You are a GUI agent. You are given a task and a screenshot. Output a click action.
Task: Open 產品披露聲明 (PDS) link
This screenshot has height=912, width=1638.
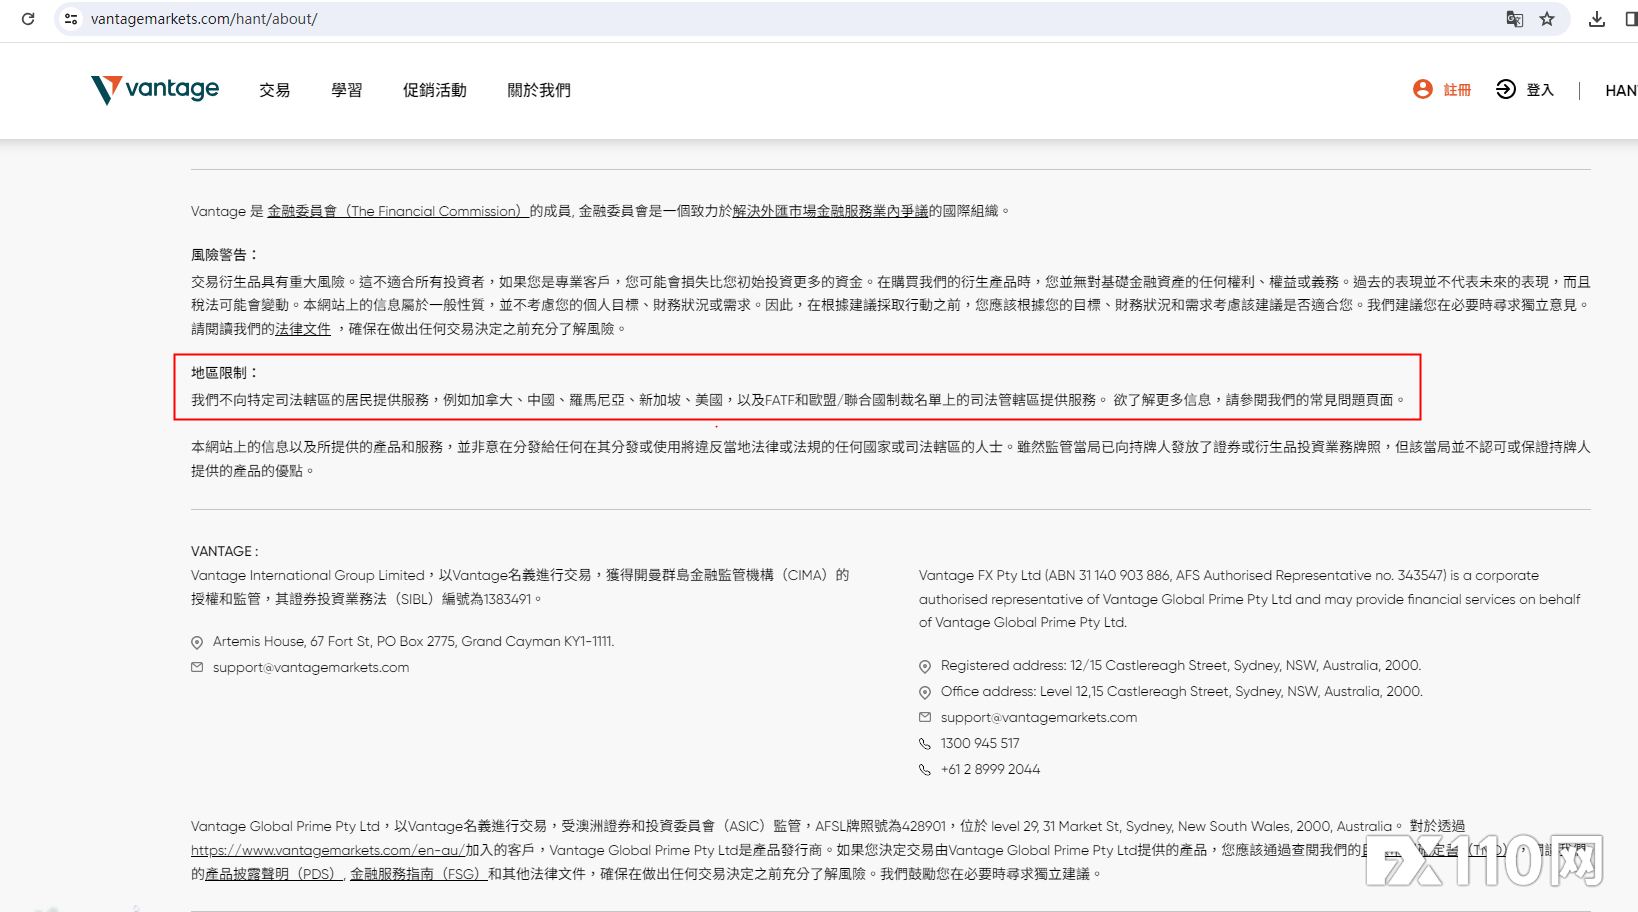[x=275, y=874]
